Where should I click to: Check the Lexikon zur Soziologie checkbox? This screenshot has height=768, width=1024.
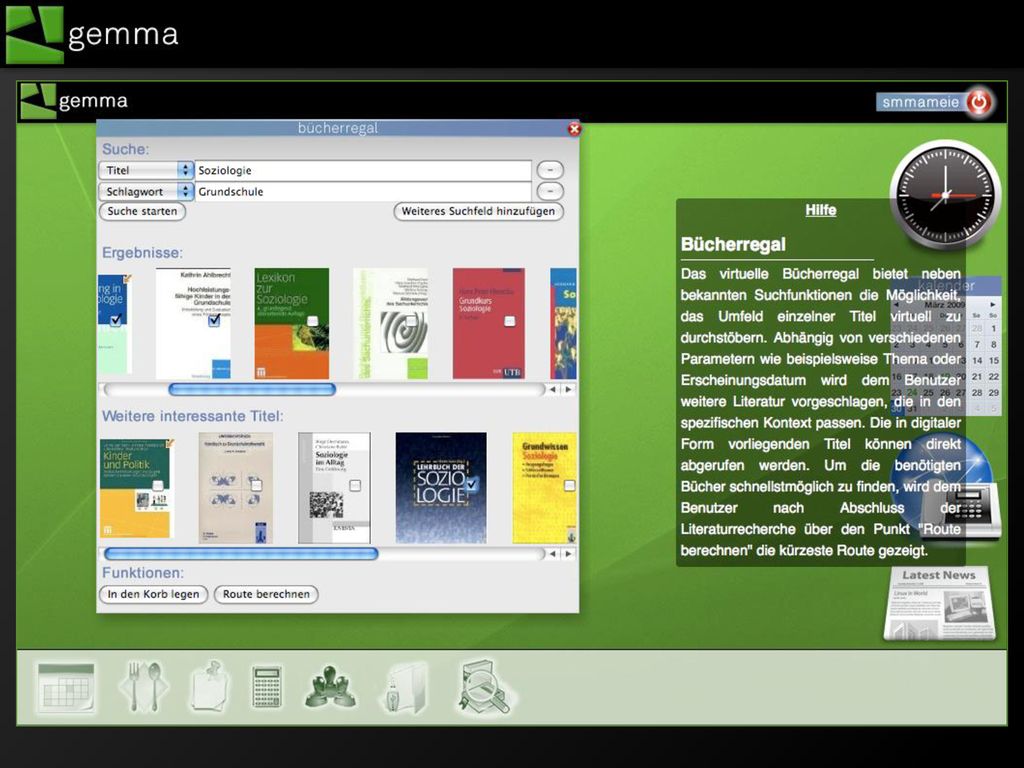tap(312, 321)
